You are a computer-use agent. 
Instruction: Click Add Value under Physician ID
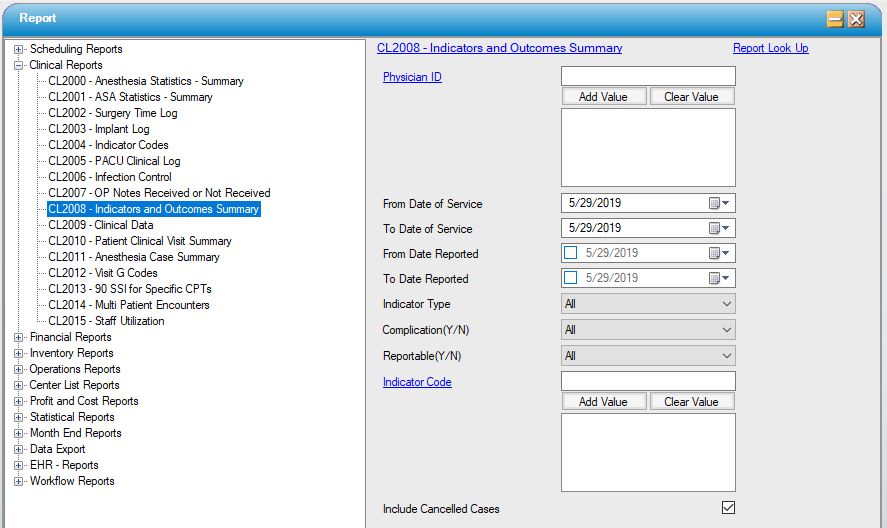click(603, 97)
